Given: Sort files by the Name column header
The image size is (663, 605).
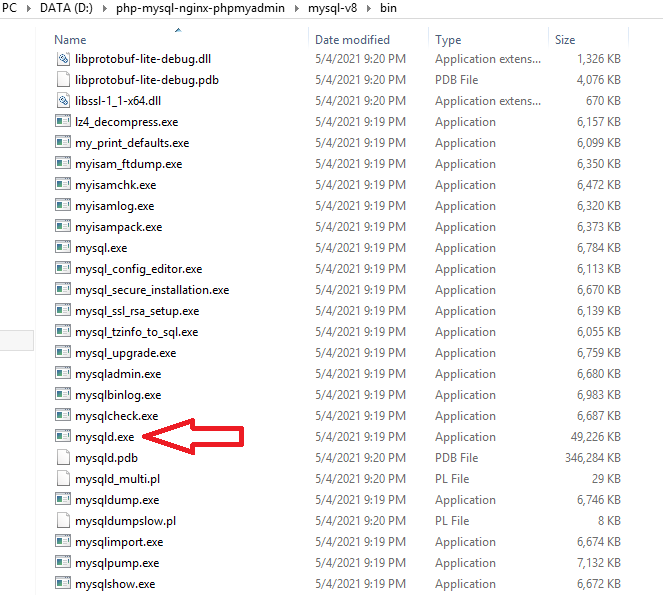Looking at the screenshot, I should [70, 40].
